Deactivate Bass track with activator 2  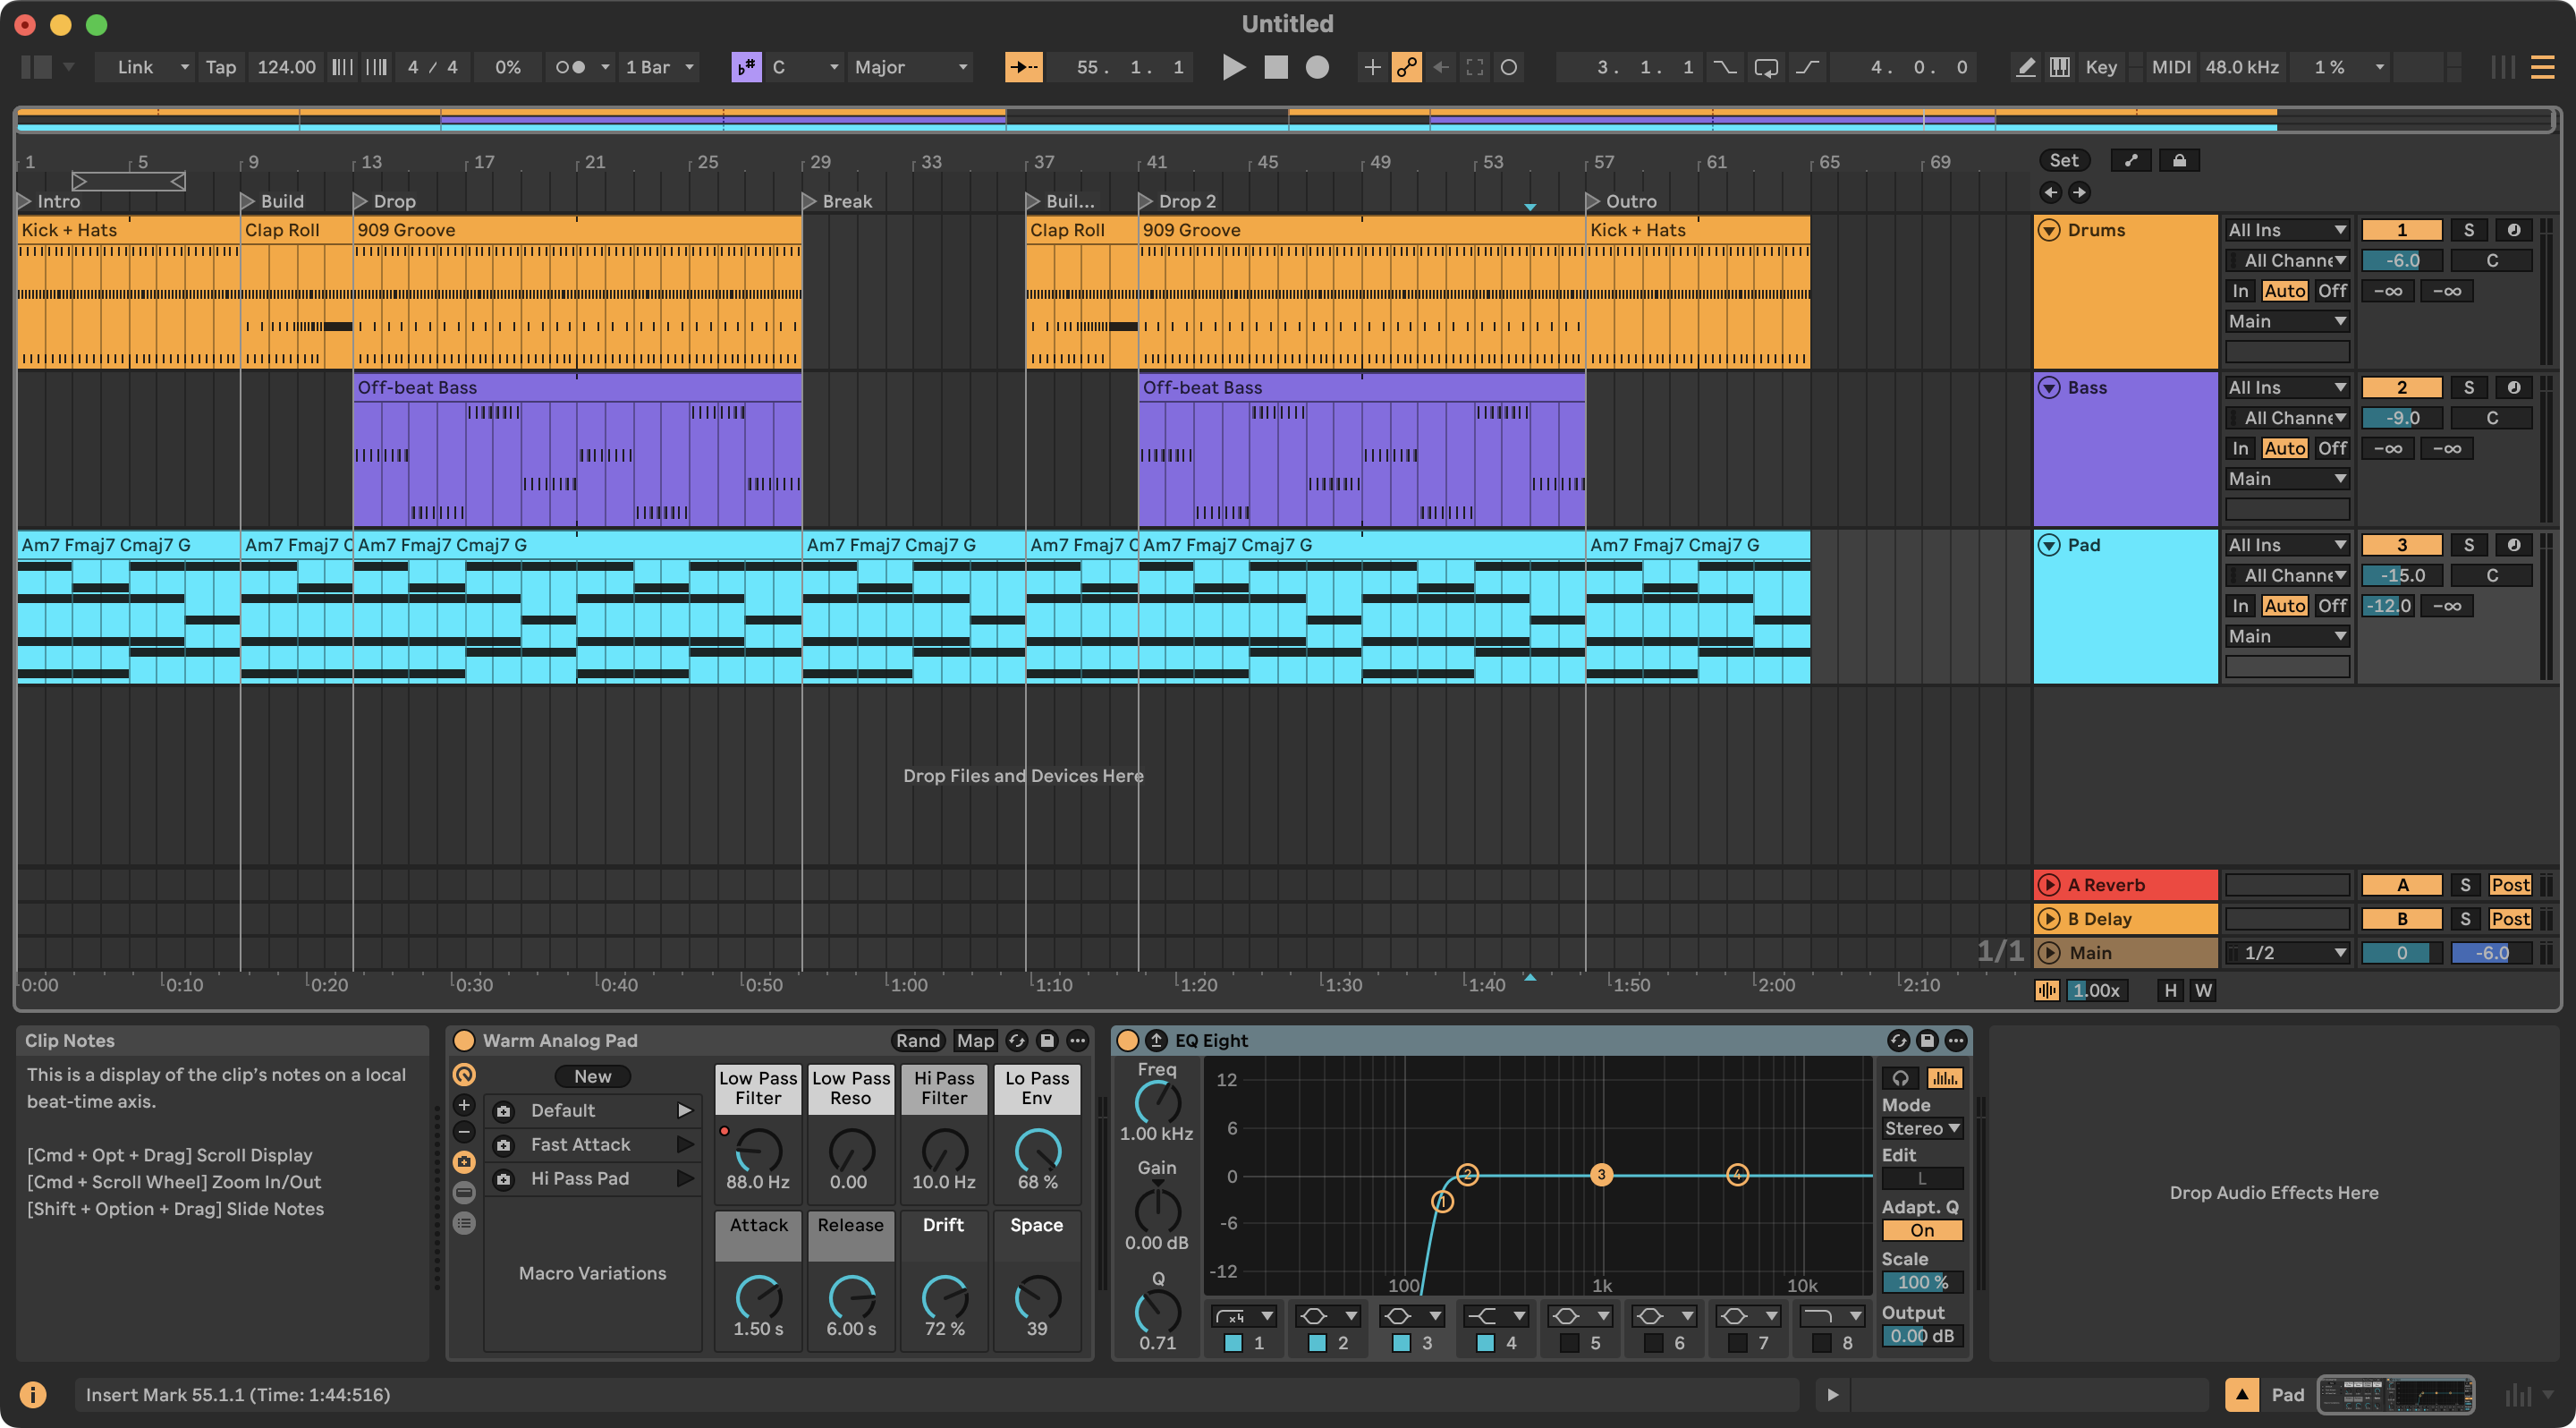[x=2401, y=387]
